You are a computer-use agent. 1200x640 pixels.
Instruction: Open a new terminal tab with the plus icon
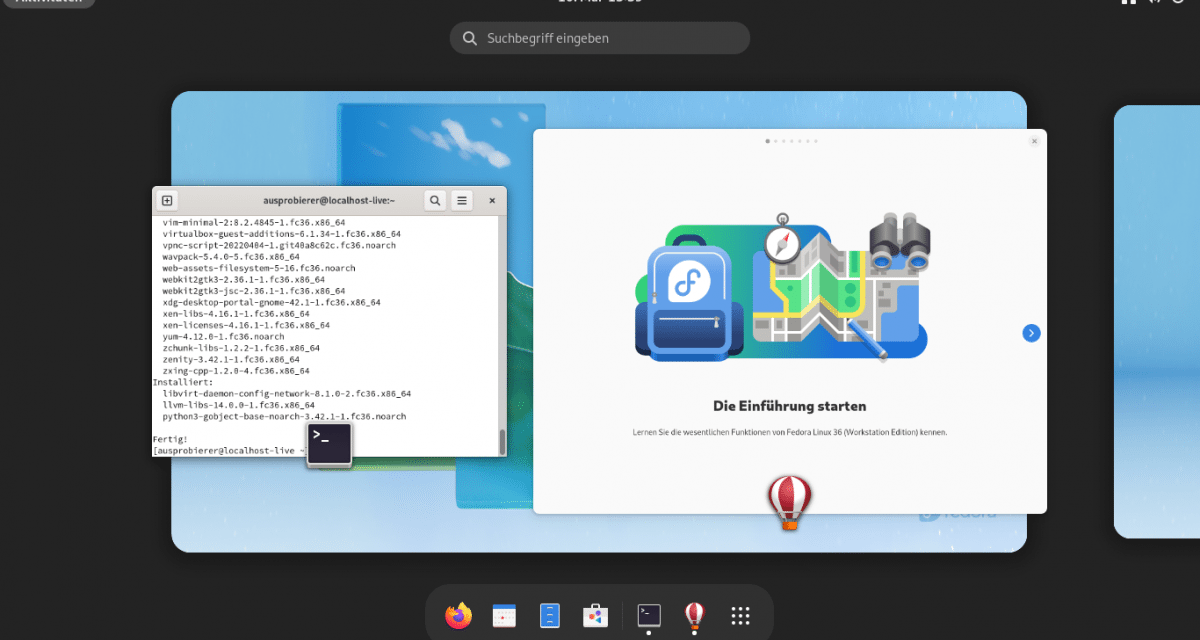167,200
